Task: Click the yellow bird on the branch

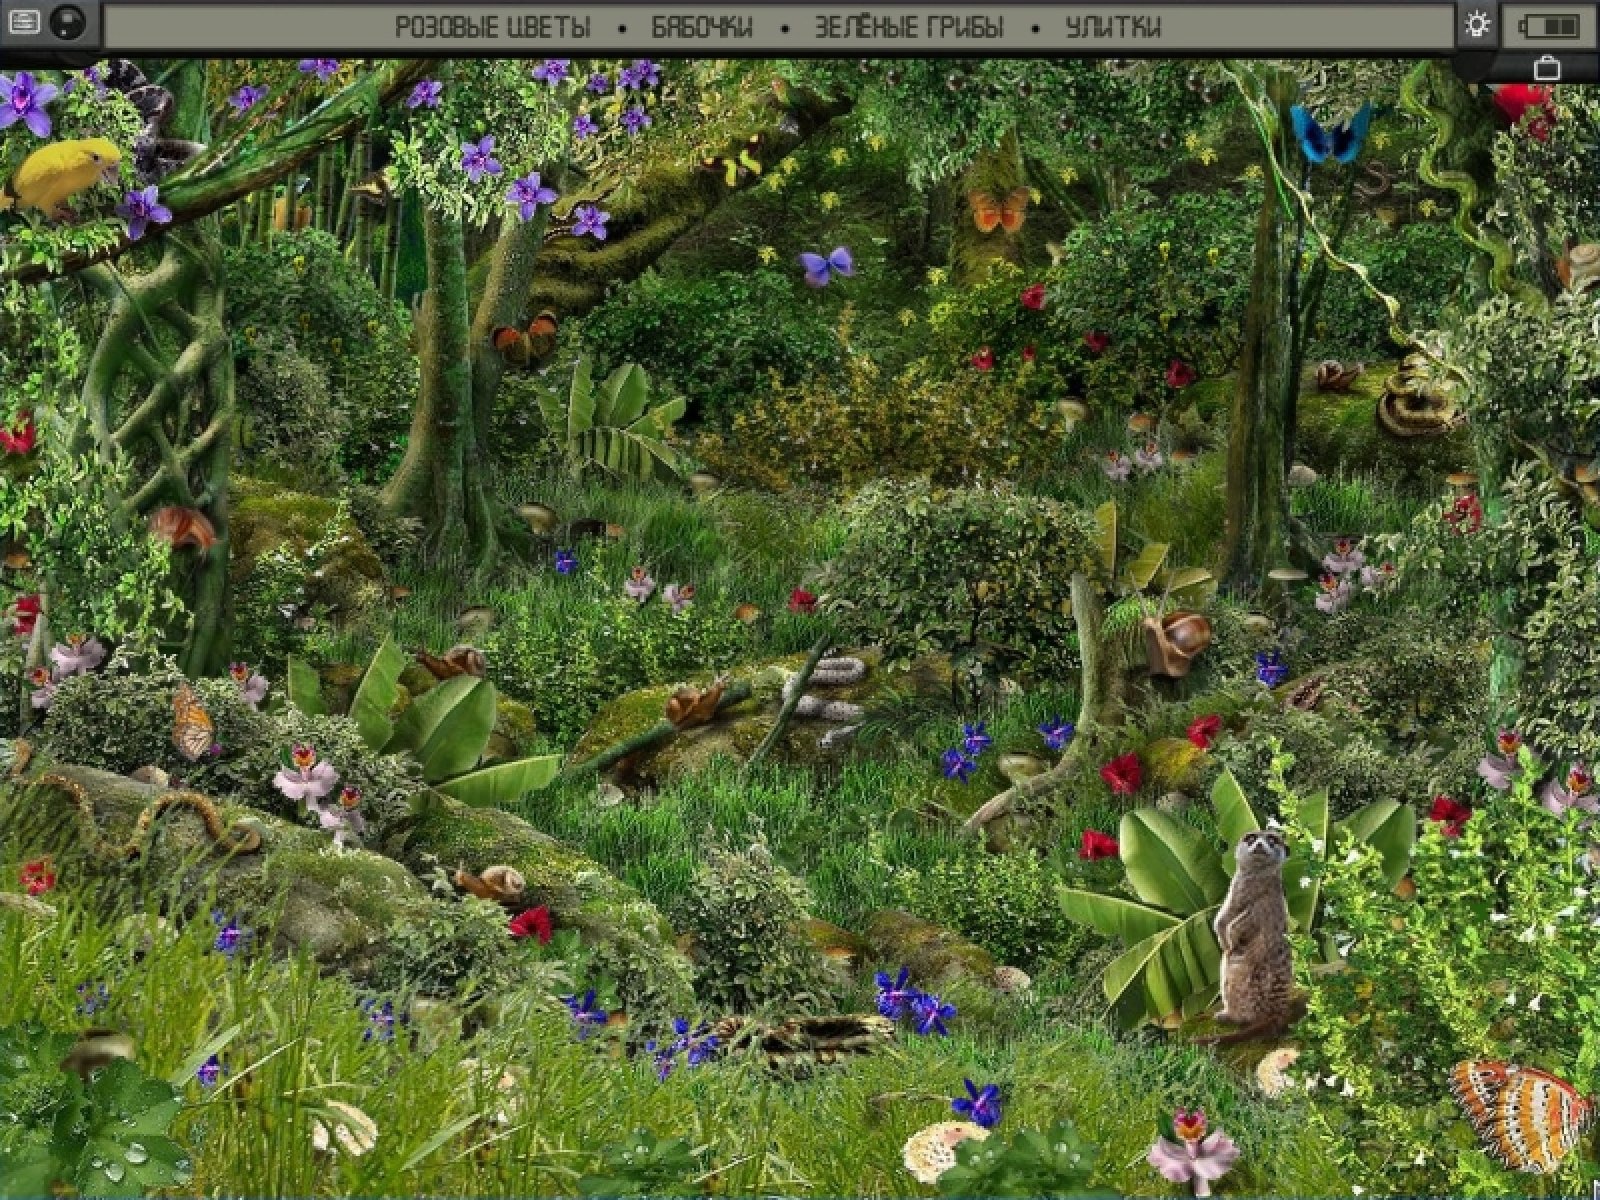Action: pos(65,175)
